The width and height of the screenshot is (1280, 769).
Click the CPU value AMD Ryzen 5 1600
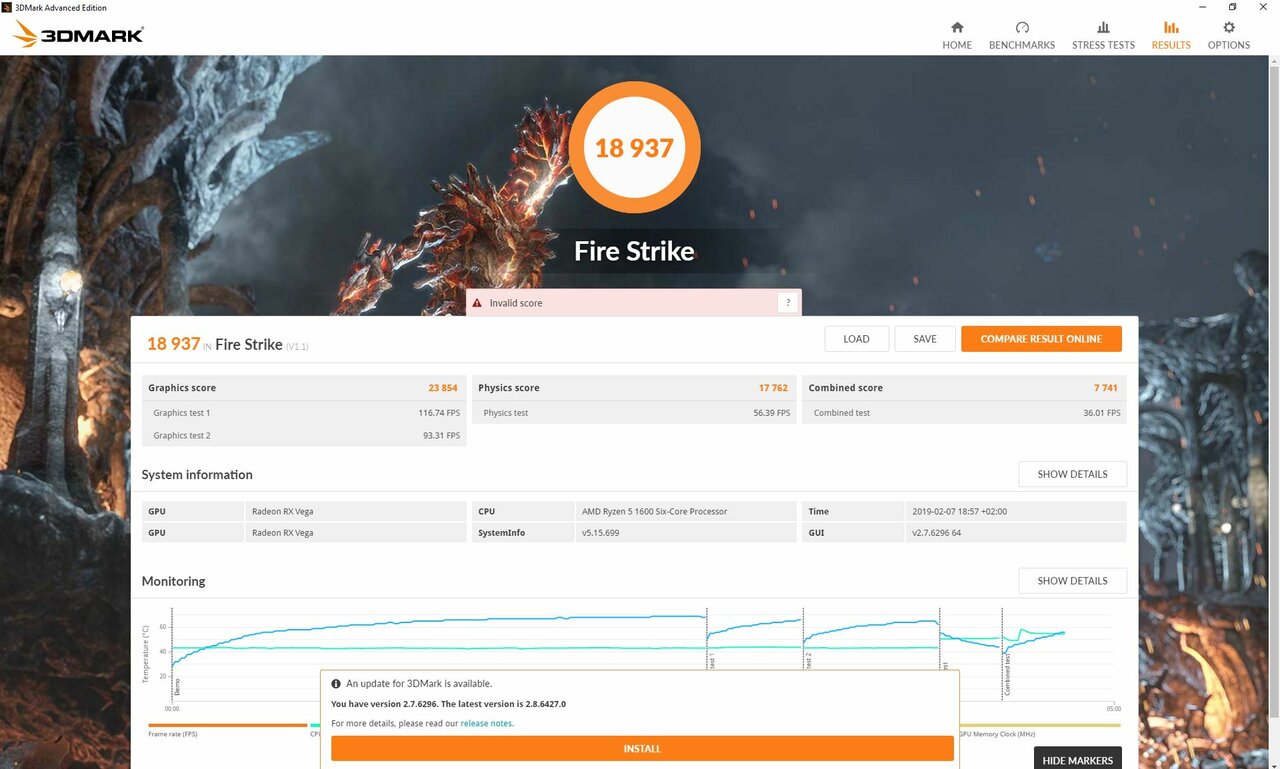coord(654,512)
